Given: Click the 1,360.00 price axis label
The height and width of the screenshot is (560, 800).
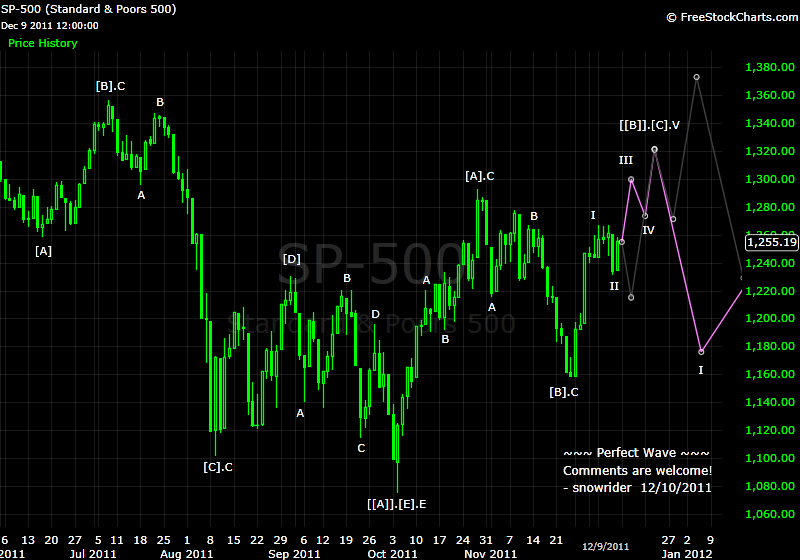Looking at the screenshot, I should 770,95.
